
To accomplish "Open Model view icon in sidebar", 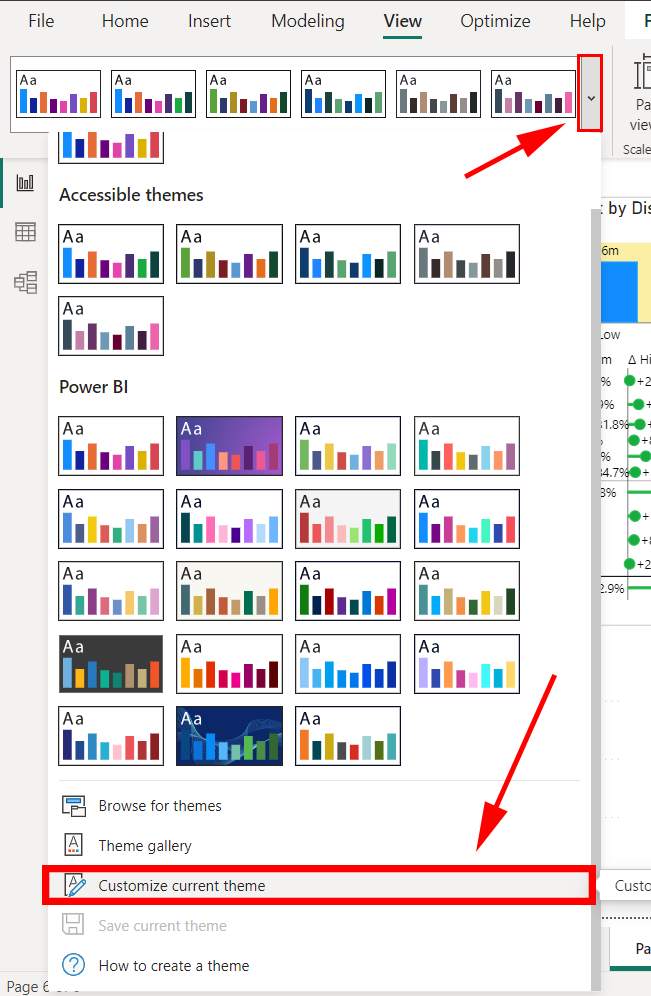I will 25,283.
